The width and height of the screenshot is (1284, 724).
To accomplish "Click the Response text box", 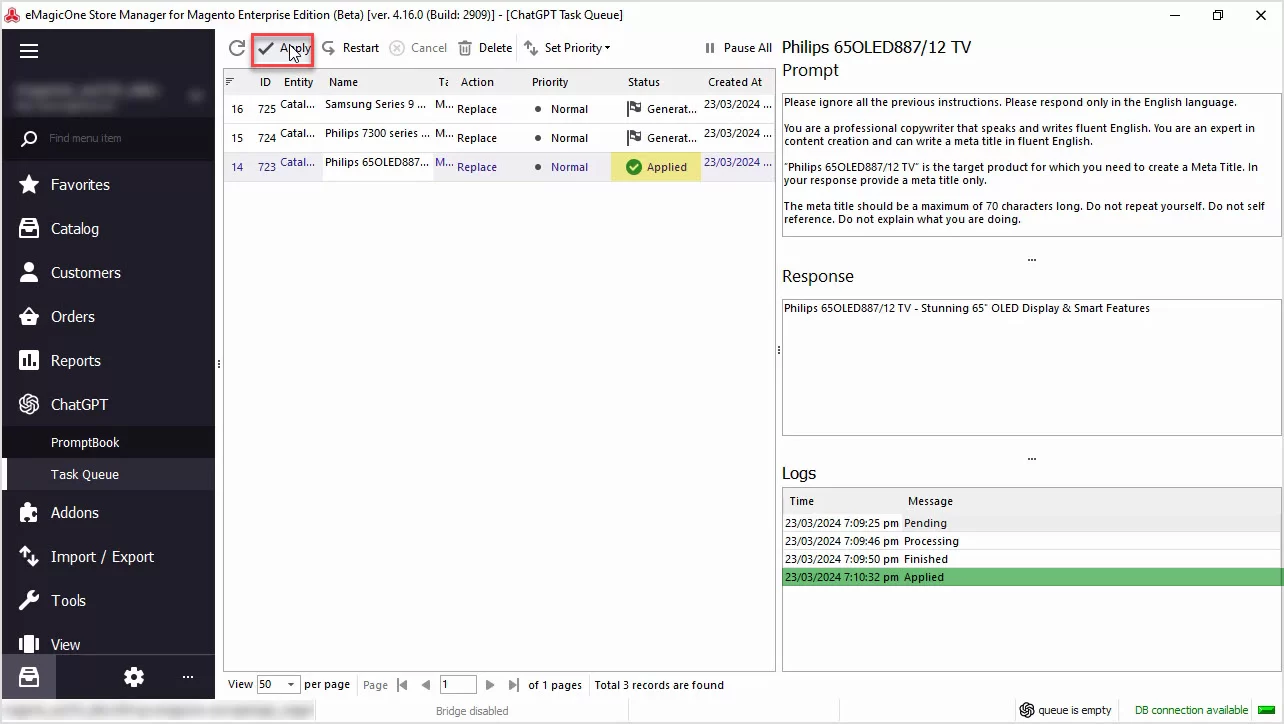I will pos(1031,367).
